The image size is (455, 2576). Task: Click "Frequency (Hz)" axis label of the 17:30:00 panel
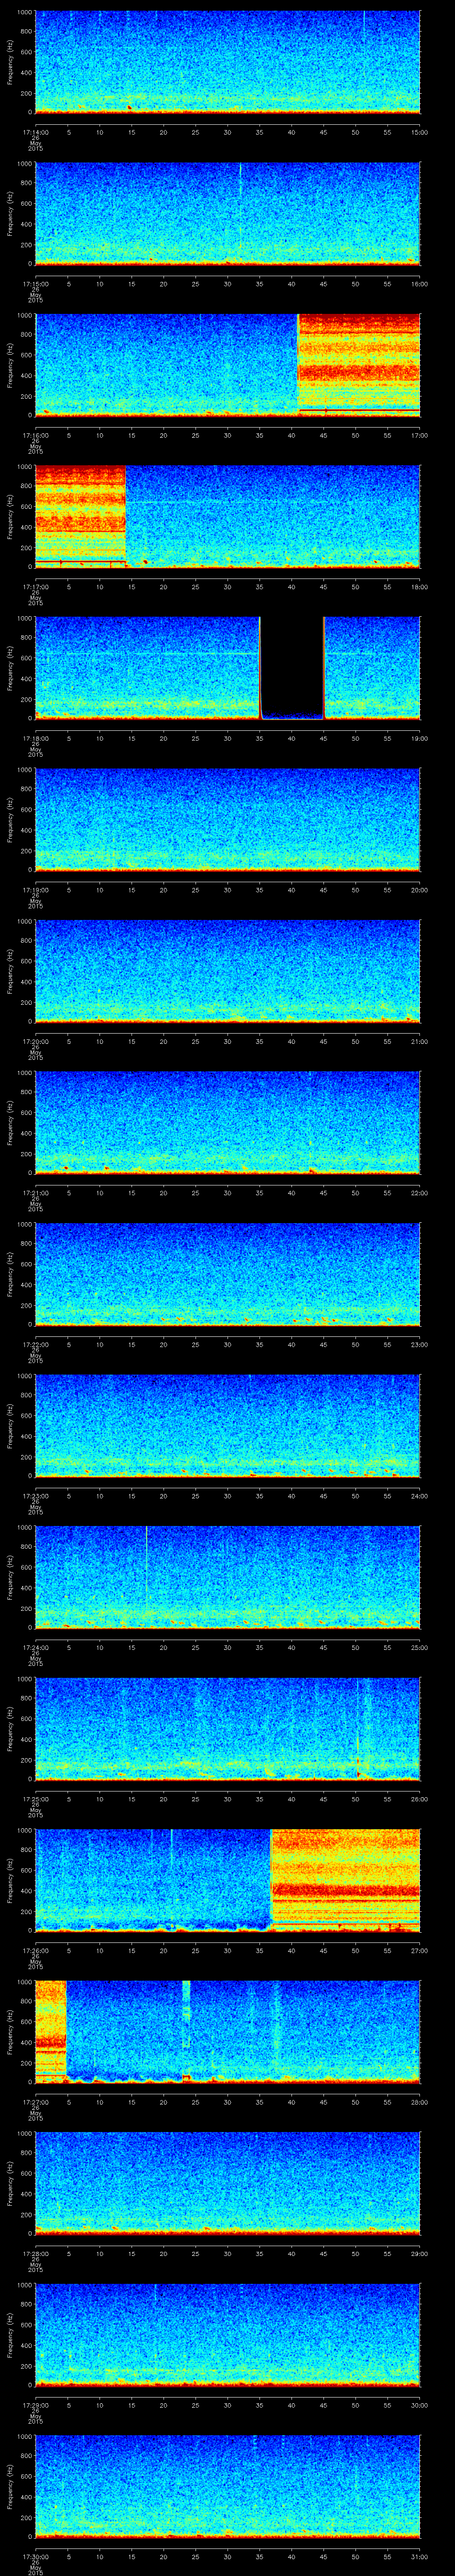point(10,2487)
